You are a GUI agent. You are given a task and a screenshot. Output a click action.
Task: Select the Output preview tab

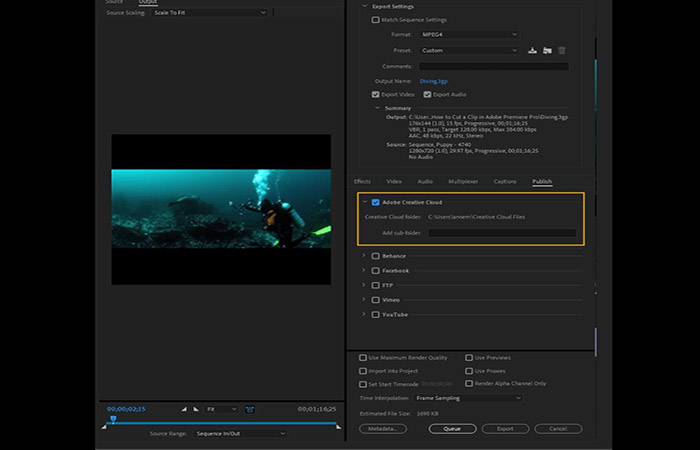click(148, 2)
